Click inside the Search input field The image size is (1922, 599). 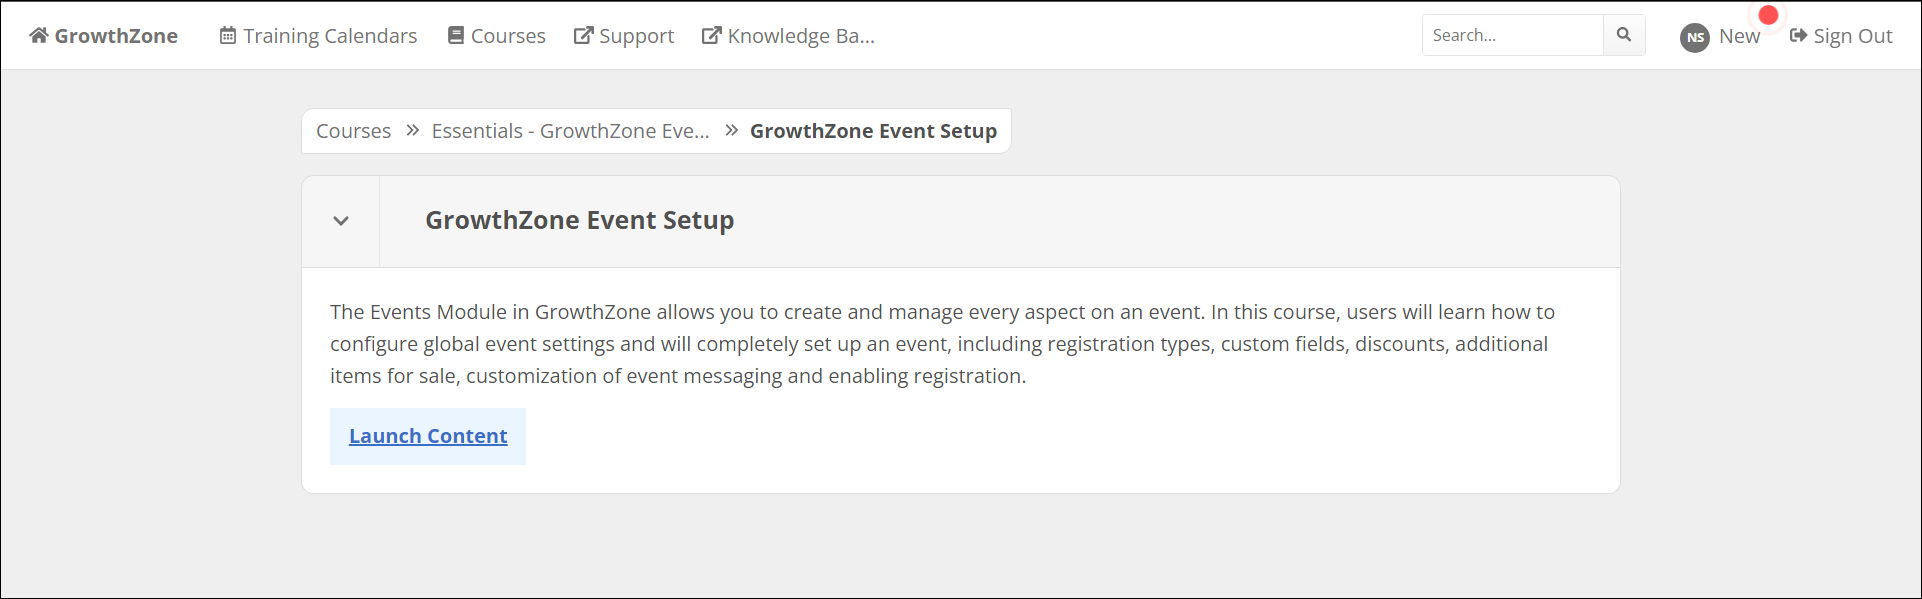point(1513,35)
